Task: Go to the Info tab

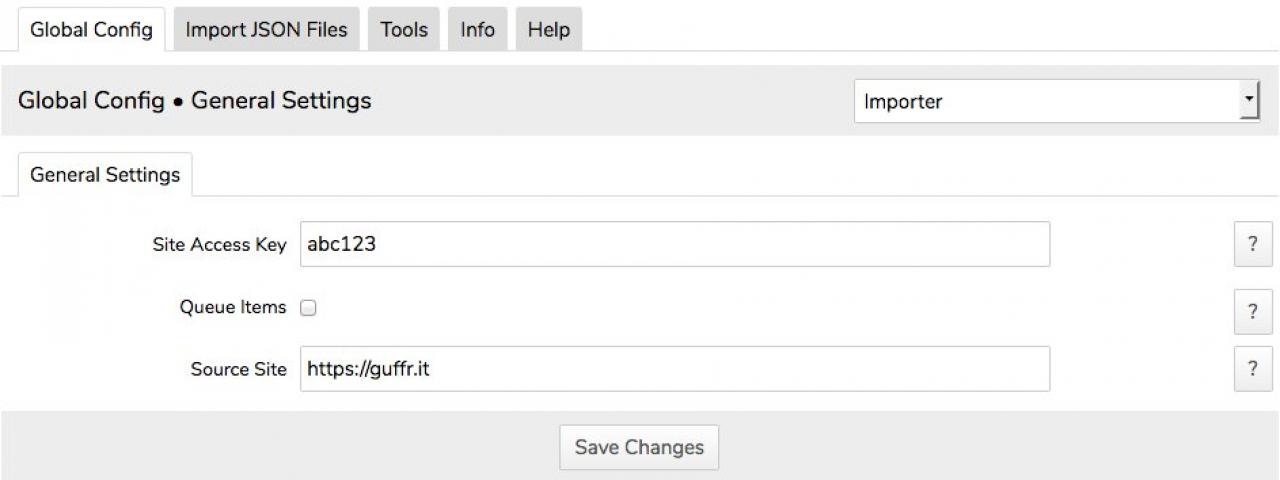Action: coord(477,30)
